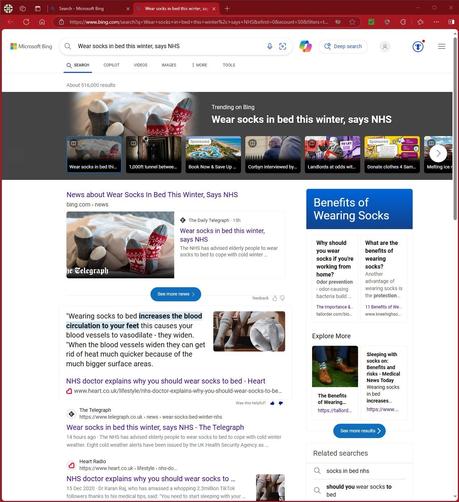Open Copilot colorful icon
459x502 pixels.
305,46
